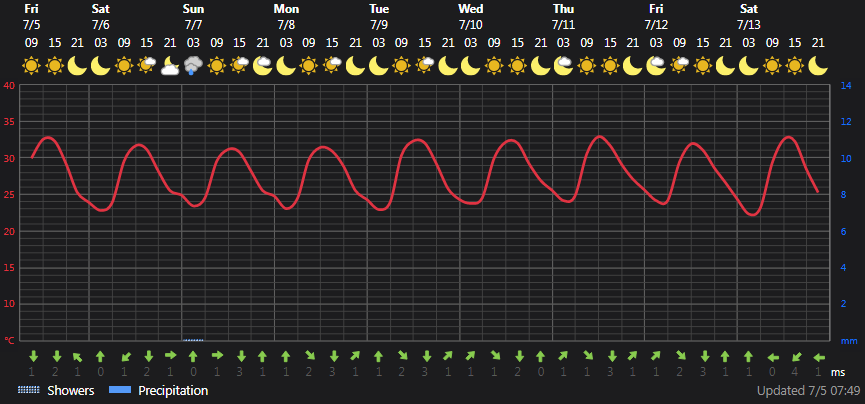Select the down-right wind arrow for Thu 7/11 at 09
Screen dimensions: 865x404
coord(588,356)
